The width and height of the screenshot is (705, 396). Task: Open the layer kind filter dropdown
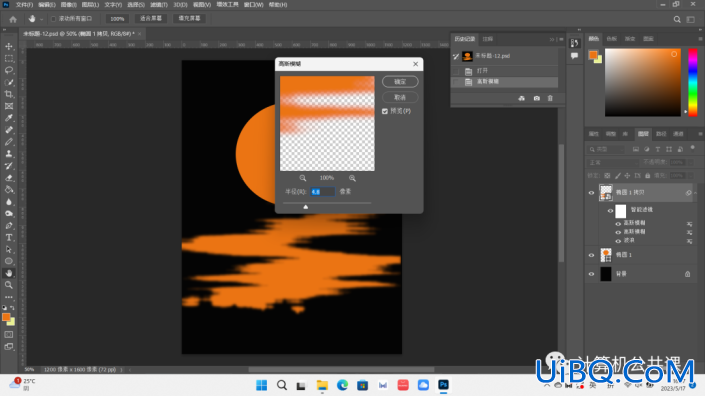coord(606,149)
